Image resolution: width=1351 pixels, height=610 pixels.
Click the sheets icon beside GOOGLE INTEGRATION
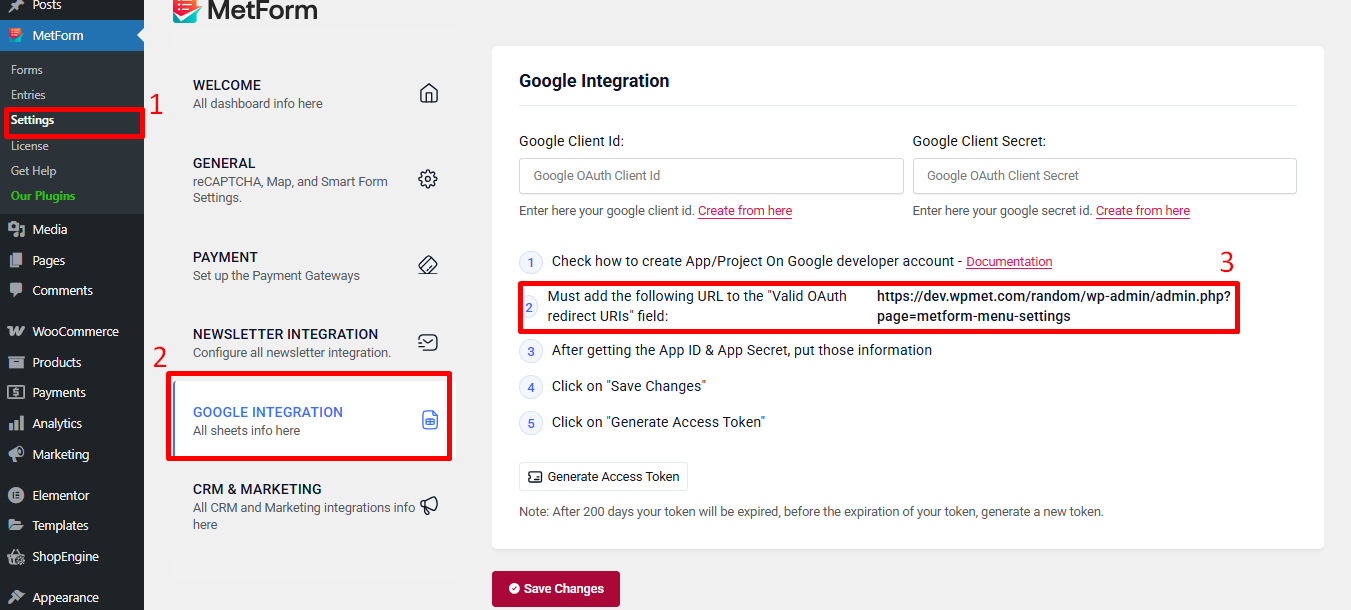pyautogui.click(x=429, y=420)
